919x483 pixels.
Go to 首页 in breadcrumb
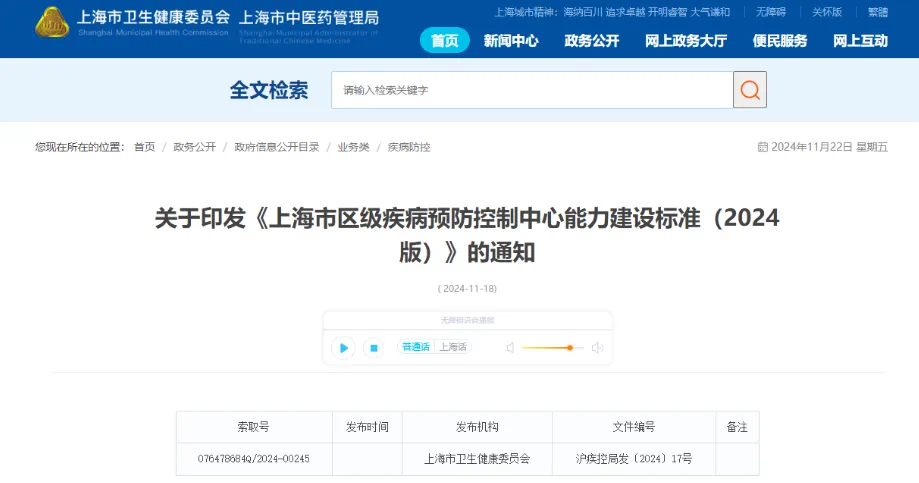144,147
